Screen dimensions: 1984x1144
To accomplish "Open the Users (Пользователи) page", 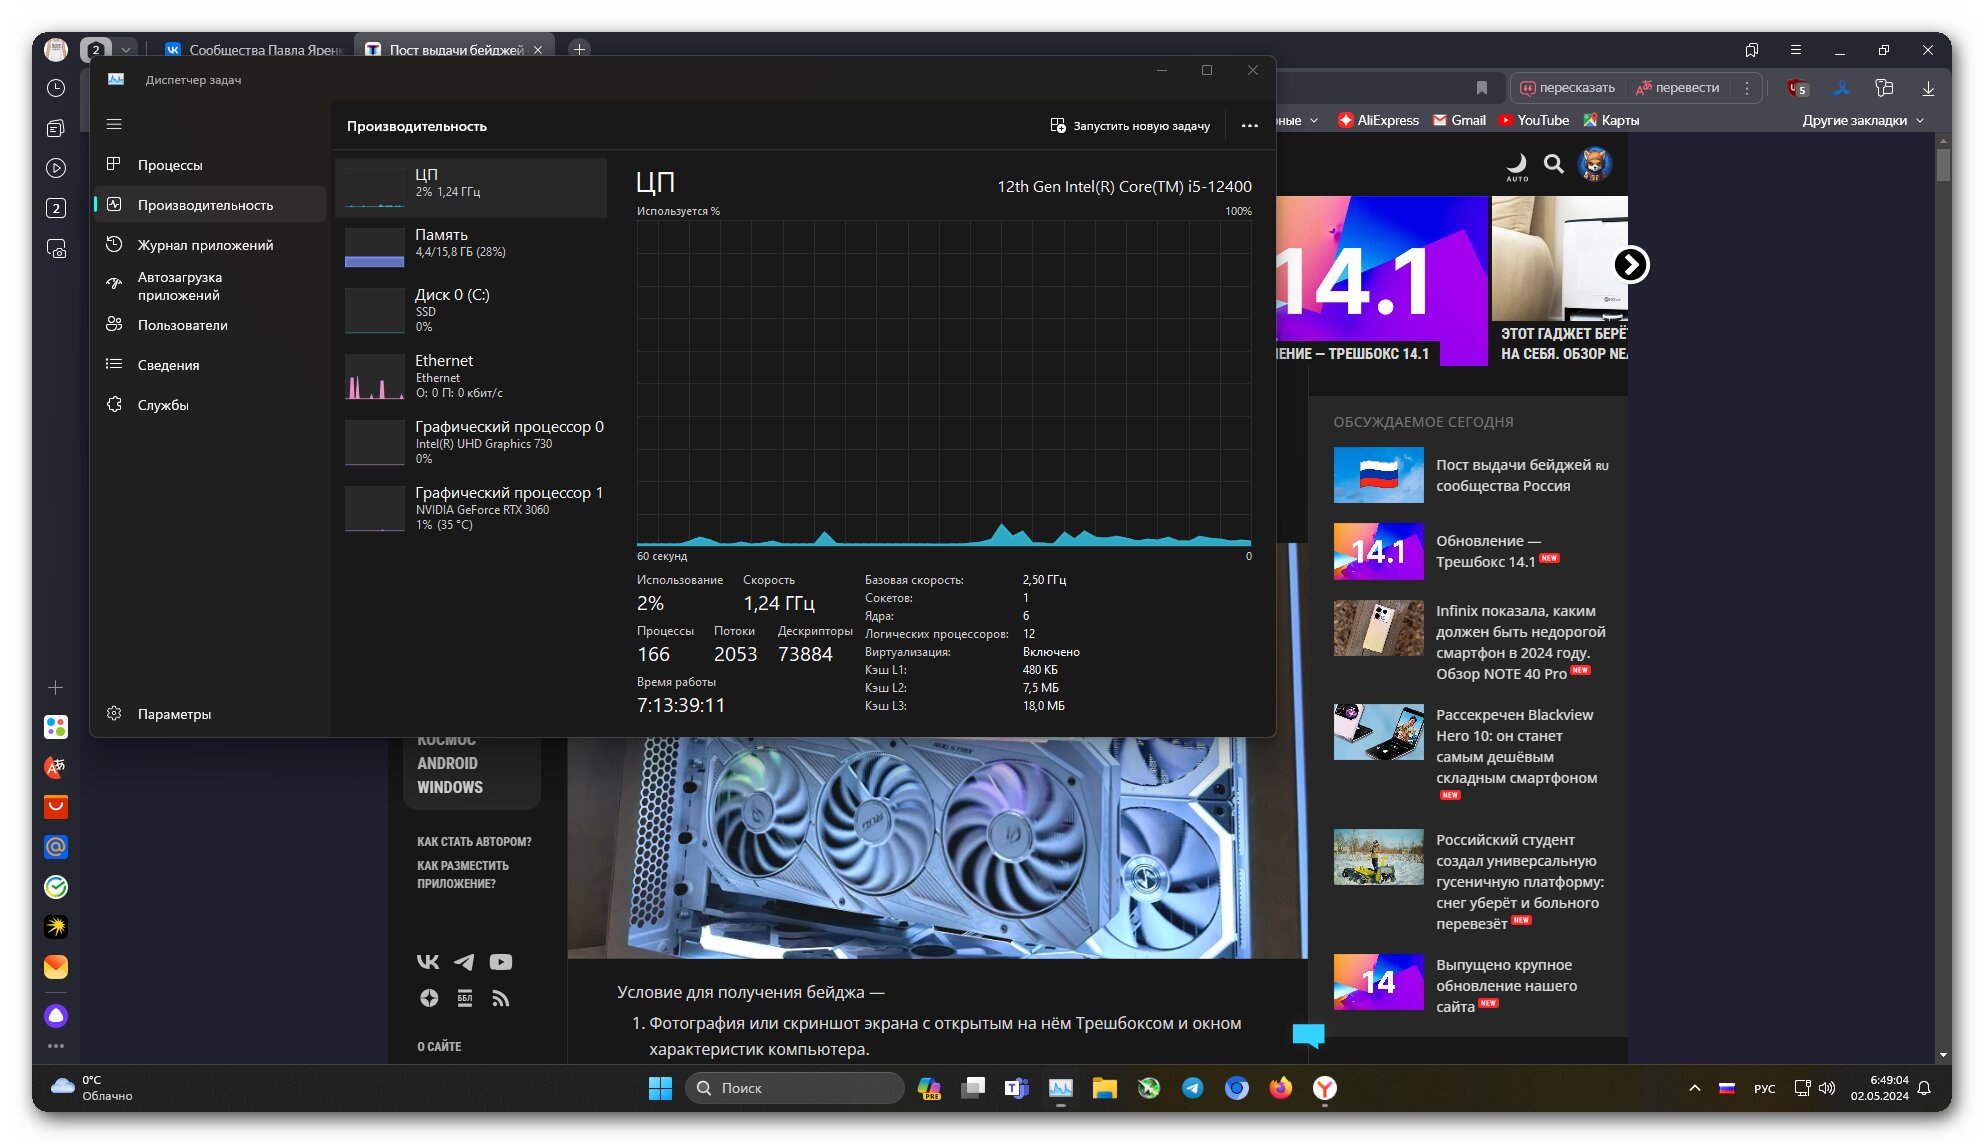I will pyautogui.click(x=182, y=325).
